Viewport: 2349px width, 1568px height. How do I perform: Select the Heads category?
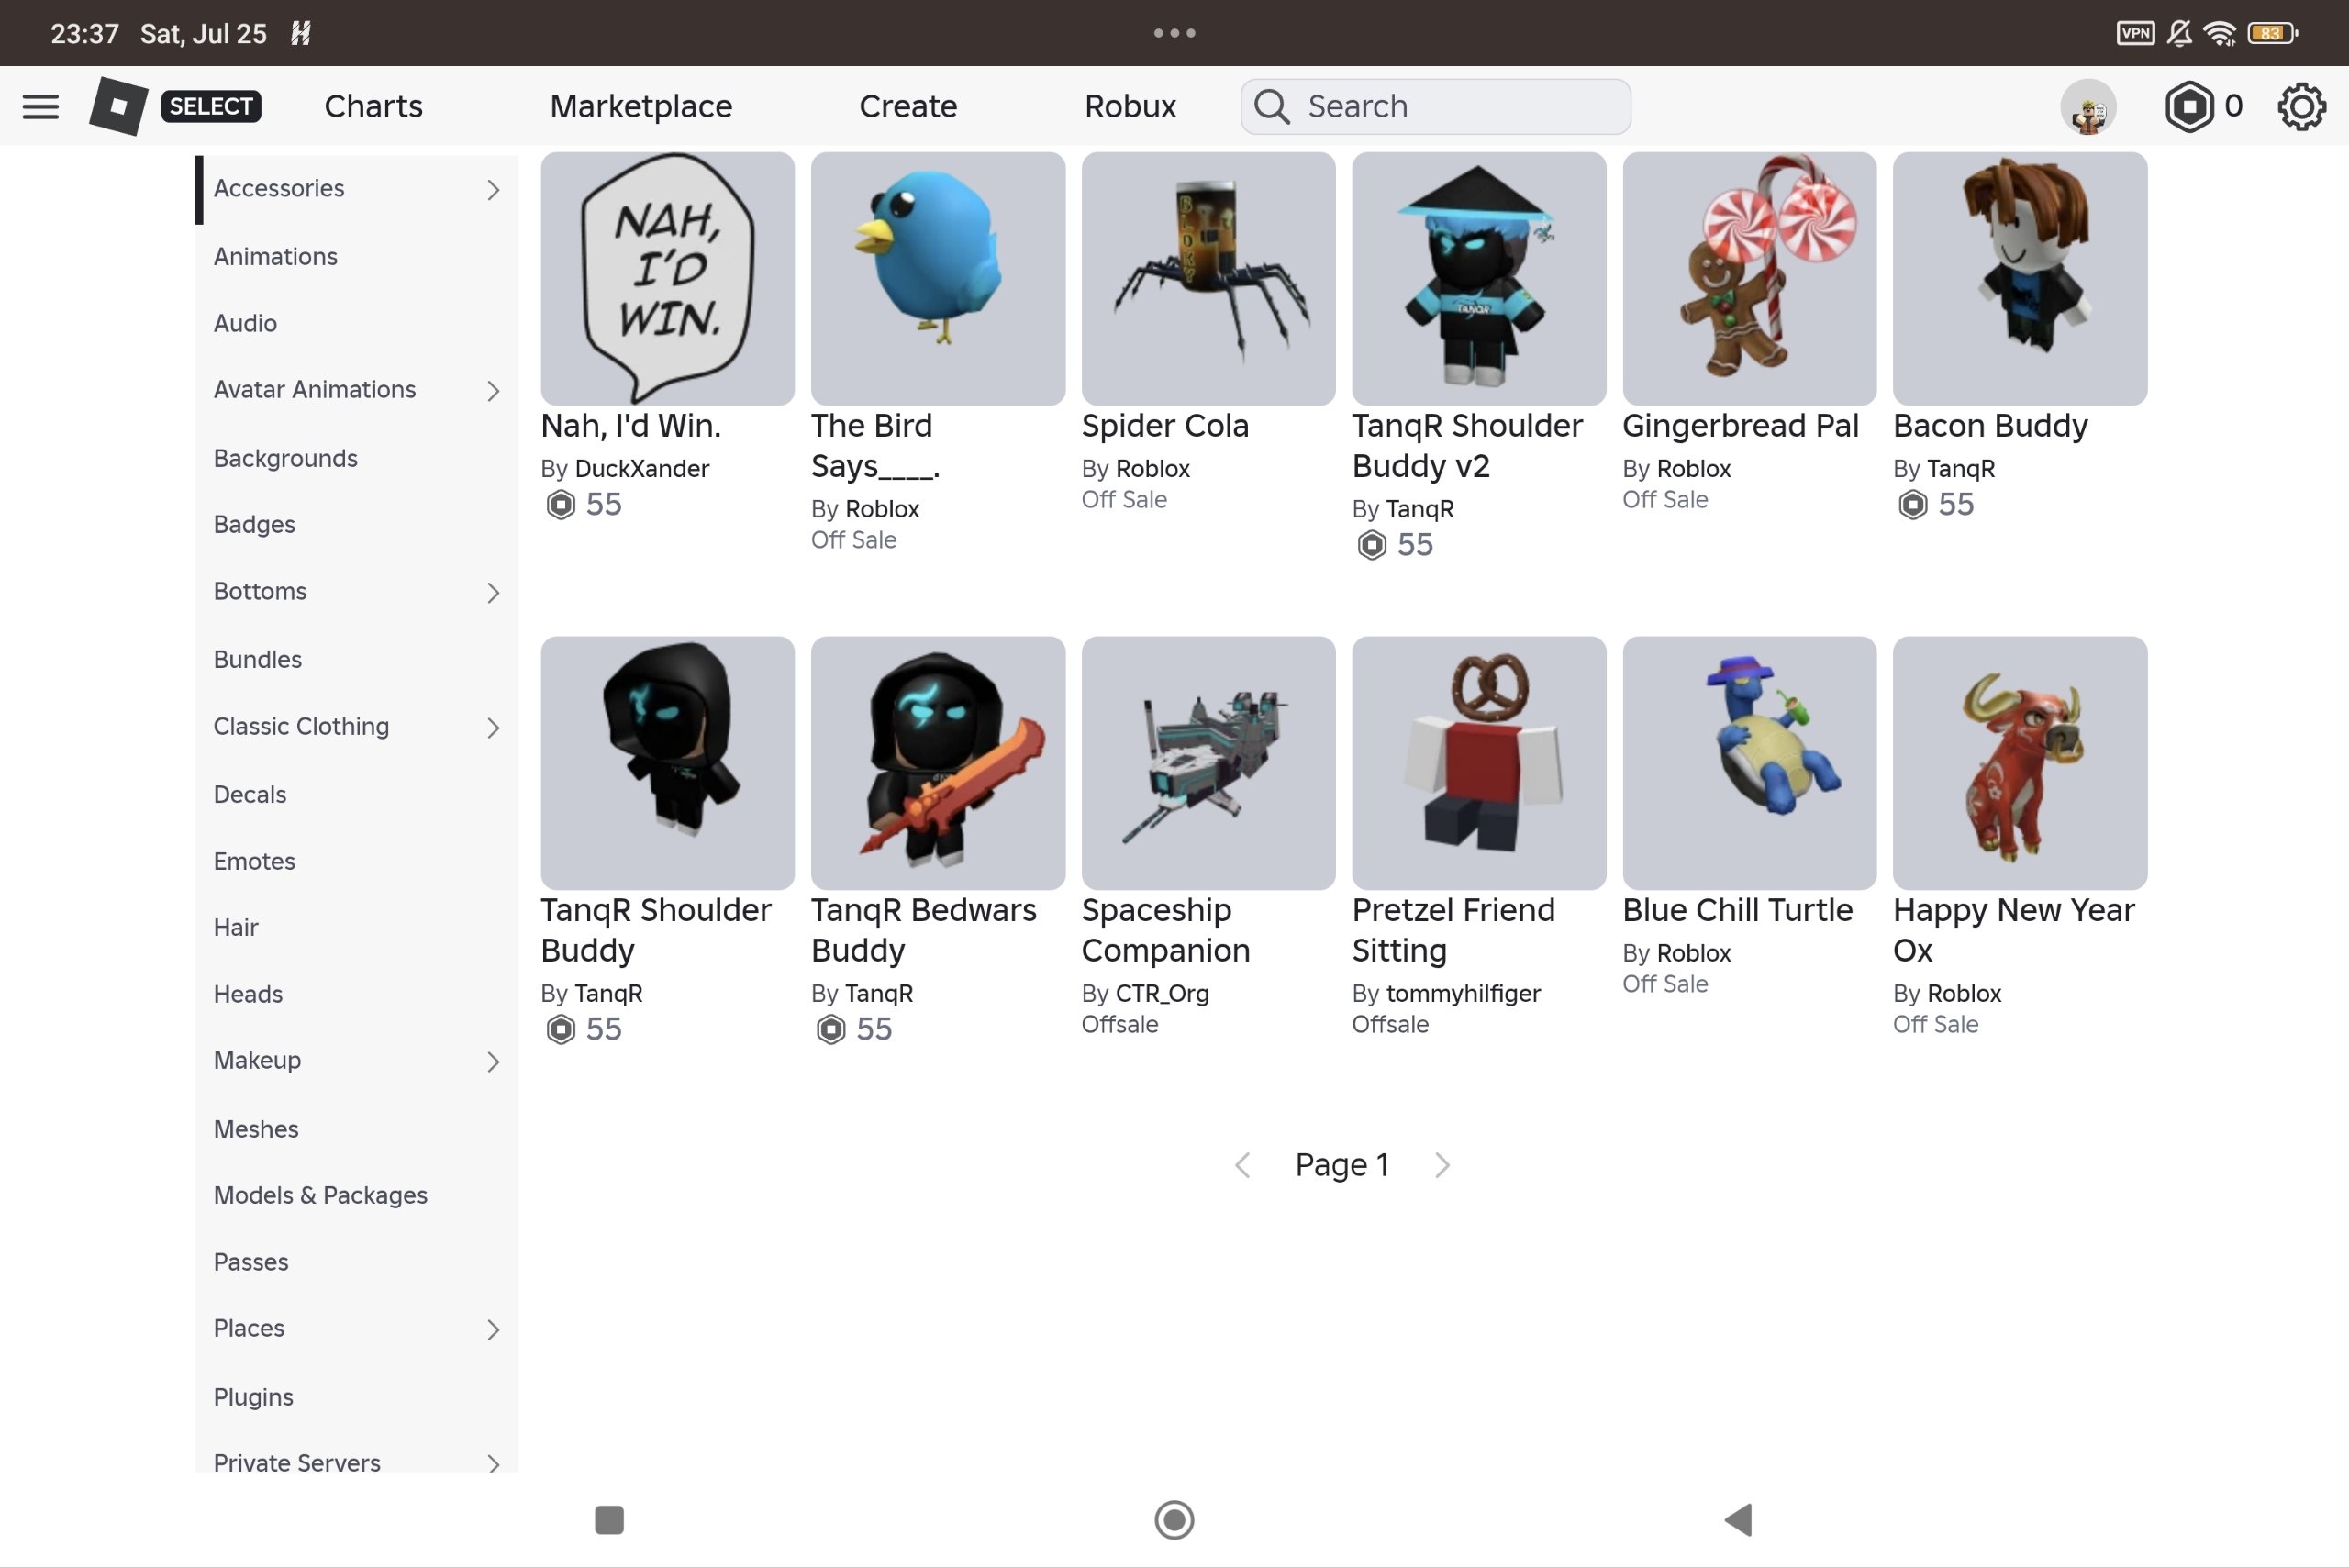(248, 994)
